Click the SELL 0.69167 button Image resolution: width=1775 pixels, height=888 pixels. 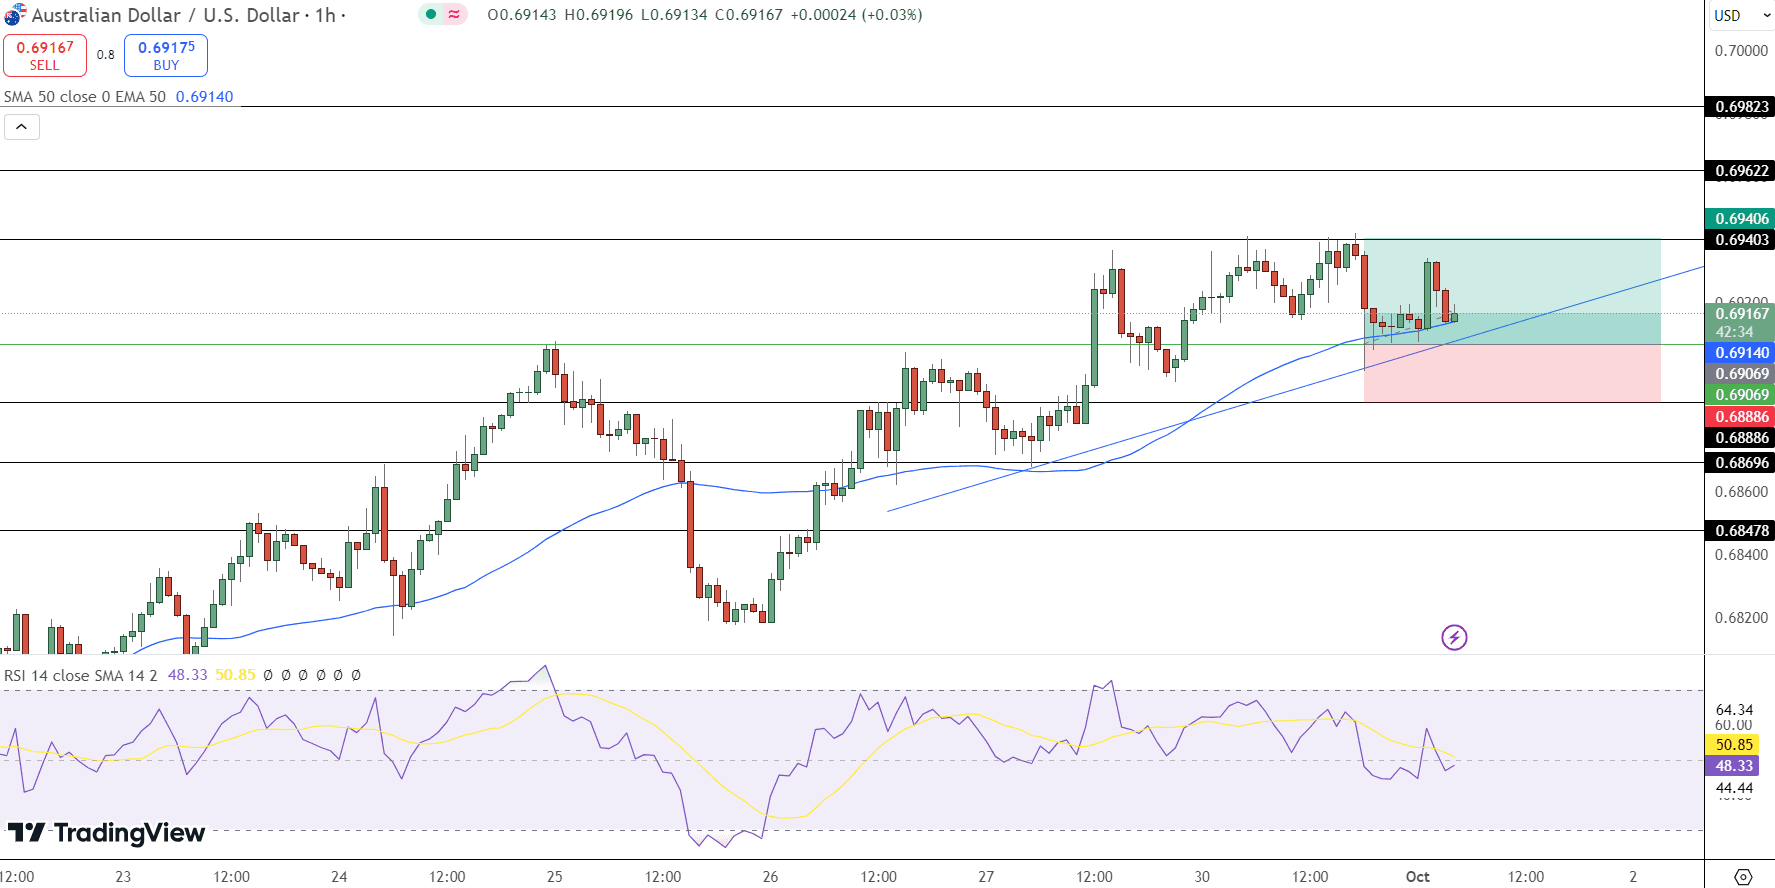tap(45, 55)
